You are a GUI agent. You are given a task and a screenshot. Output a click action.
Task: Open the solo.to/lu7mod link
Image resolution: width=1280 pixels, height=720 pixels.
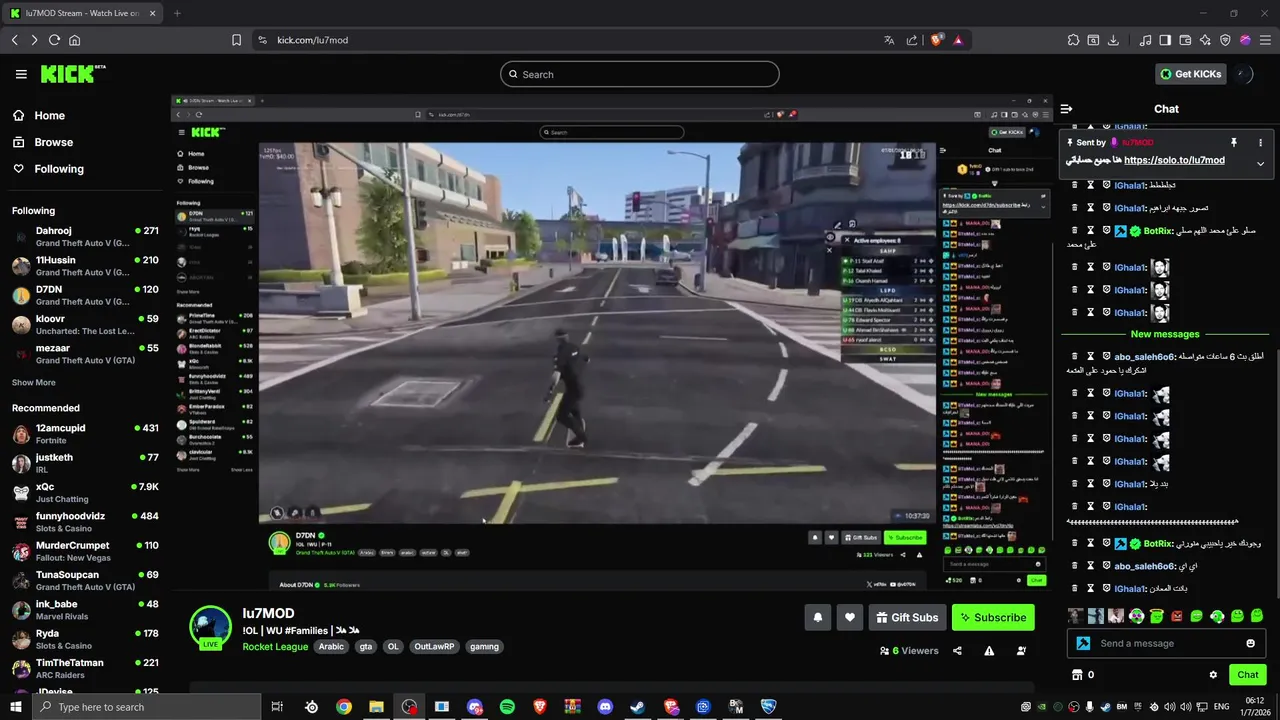(x=1174, y=160)
